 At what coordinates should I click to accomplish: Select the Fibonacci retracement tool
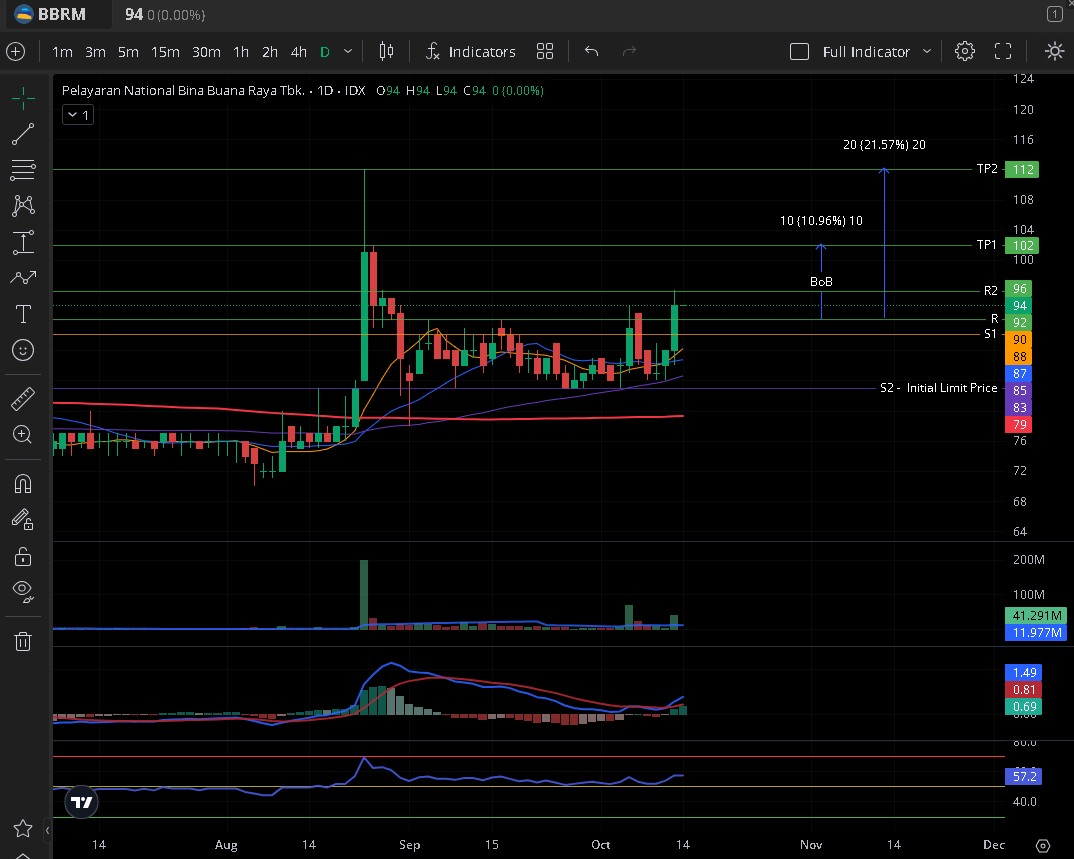(23, 170)
